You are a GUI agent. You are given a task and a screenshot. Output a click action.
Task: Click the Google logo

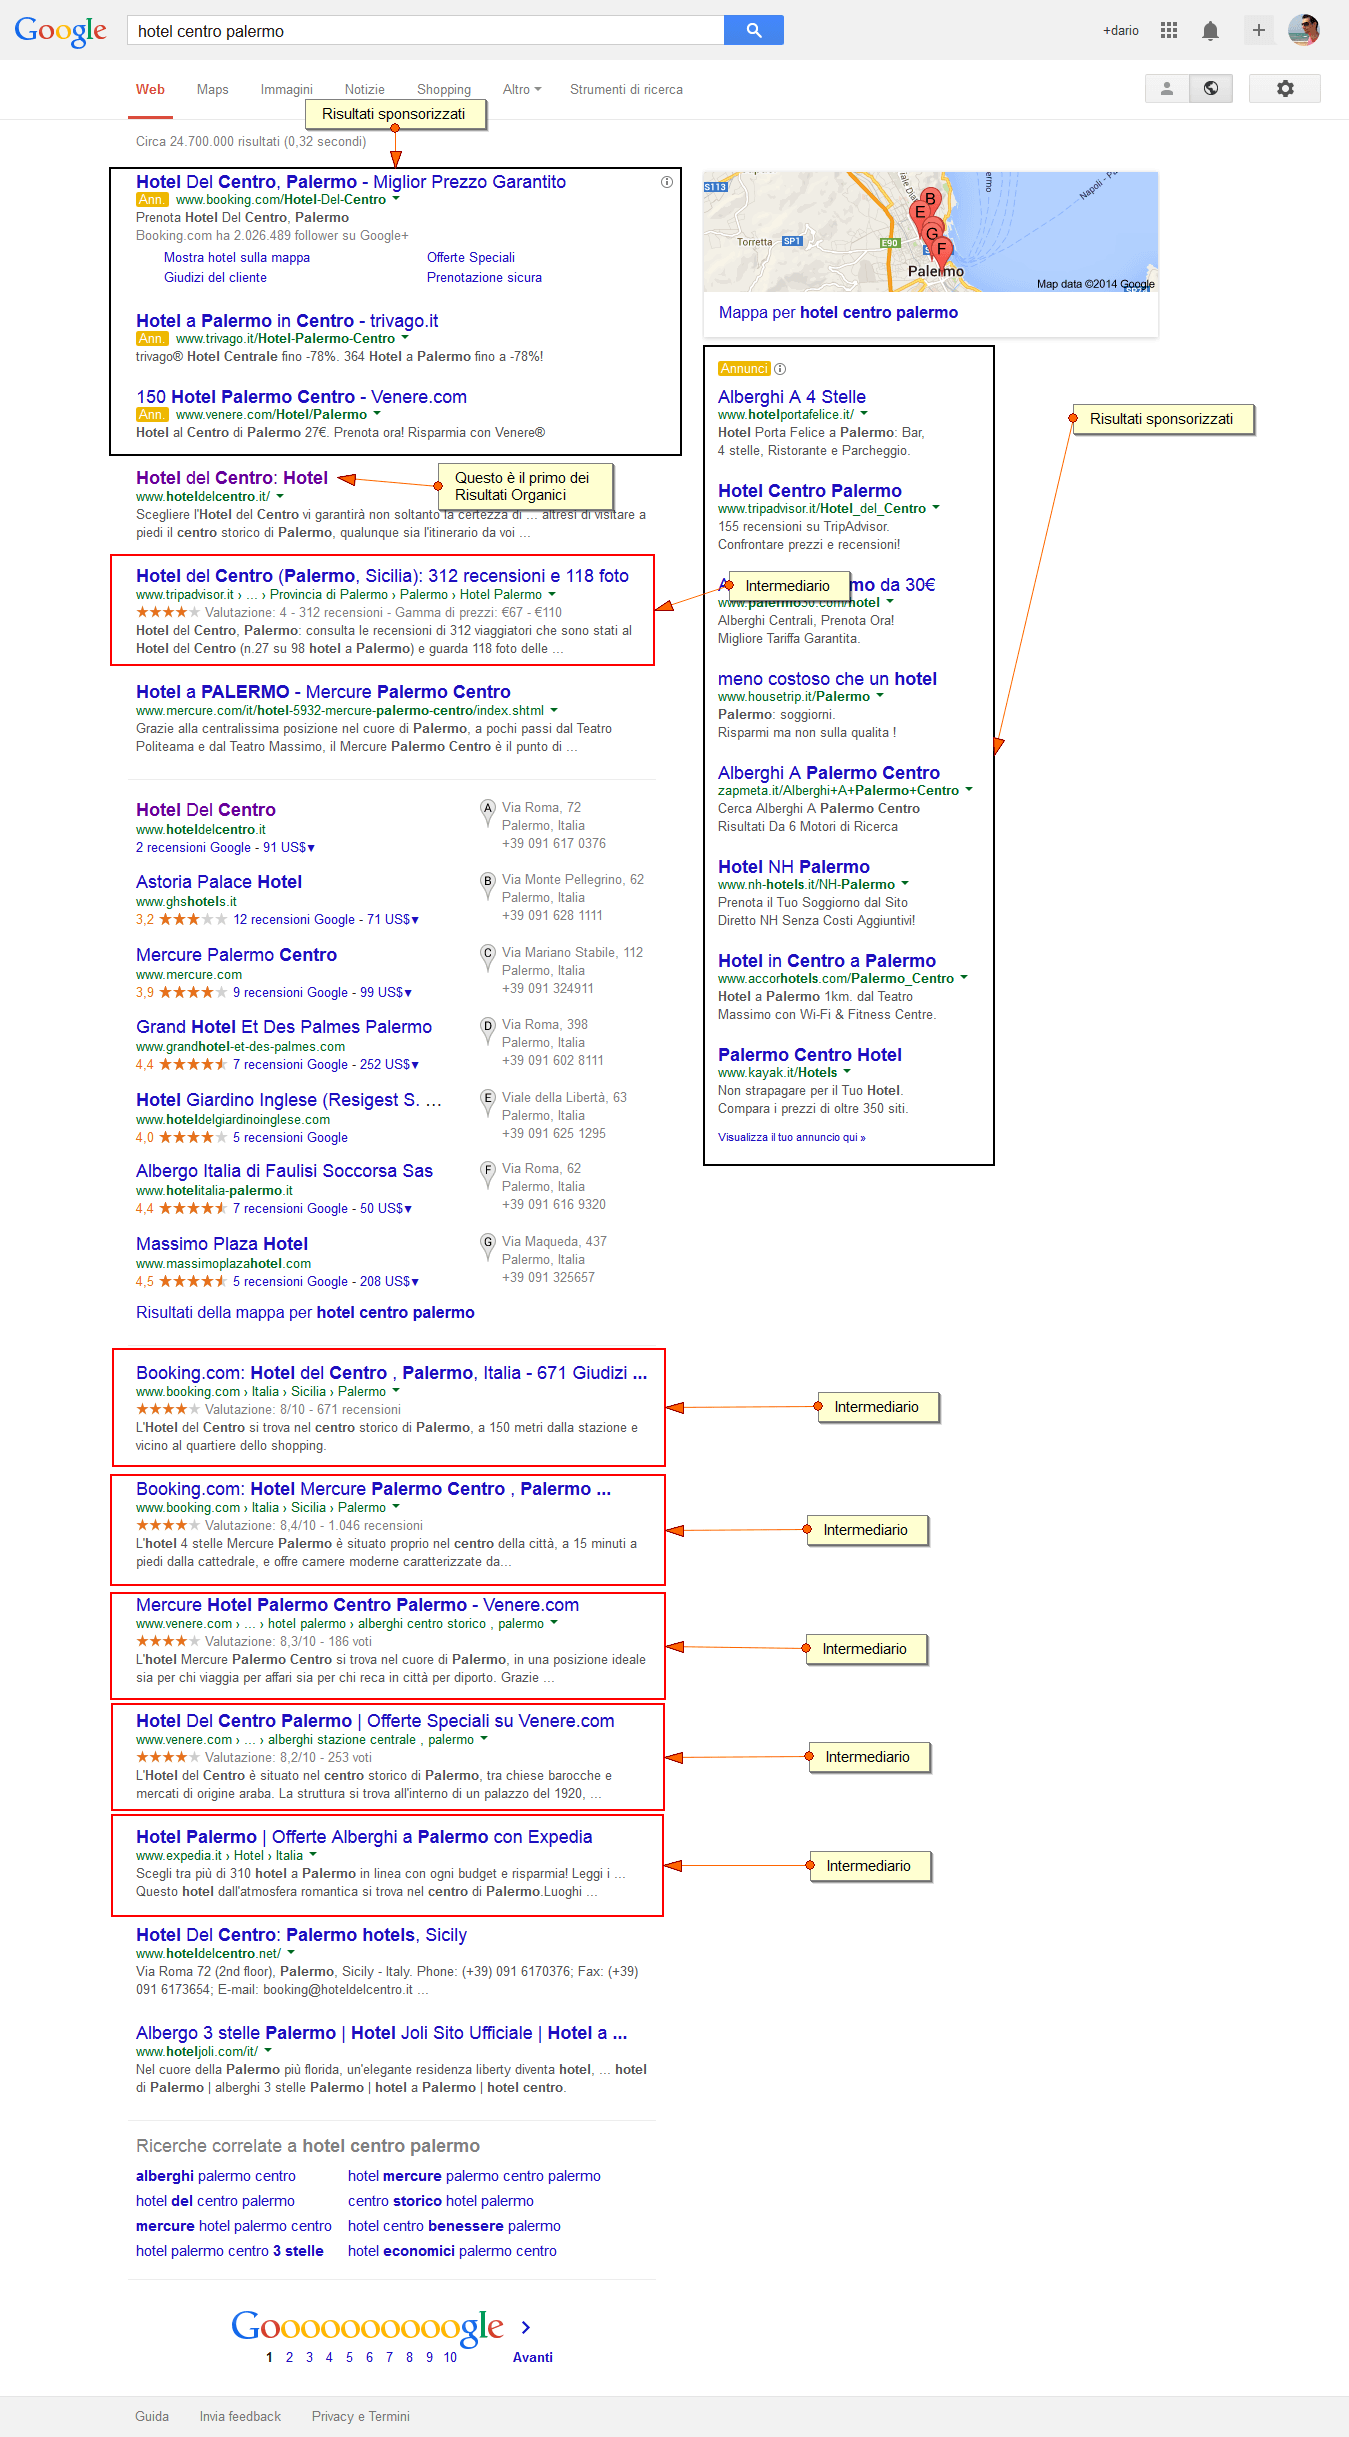click(60, 32)
